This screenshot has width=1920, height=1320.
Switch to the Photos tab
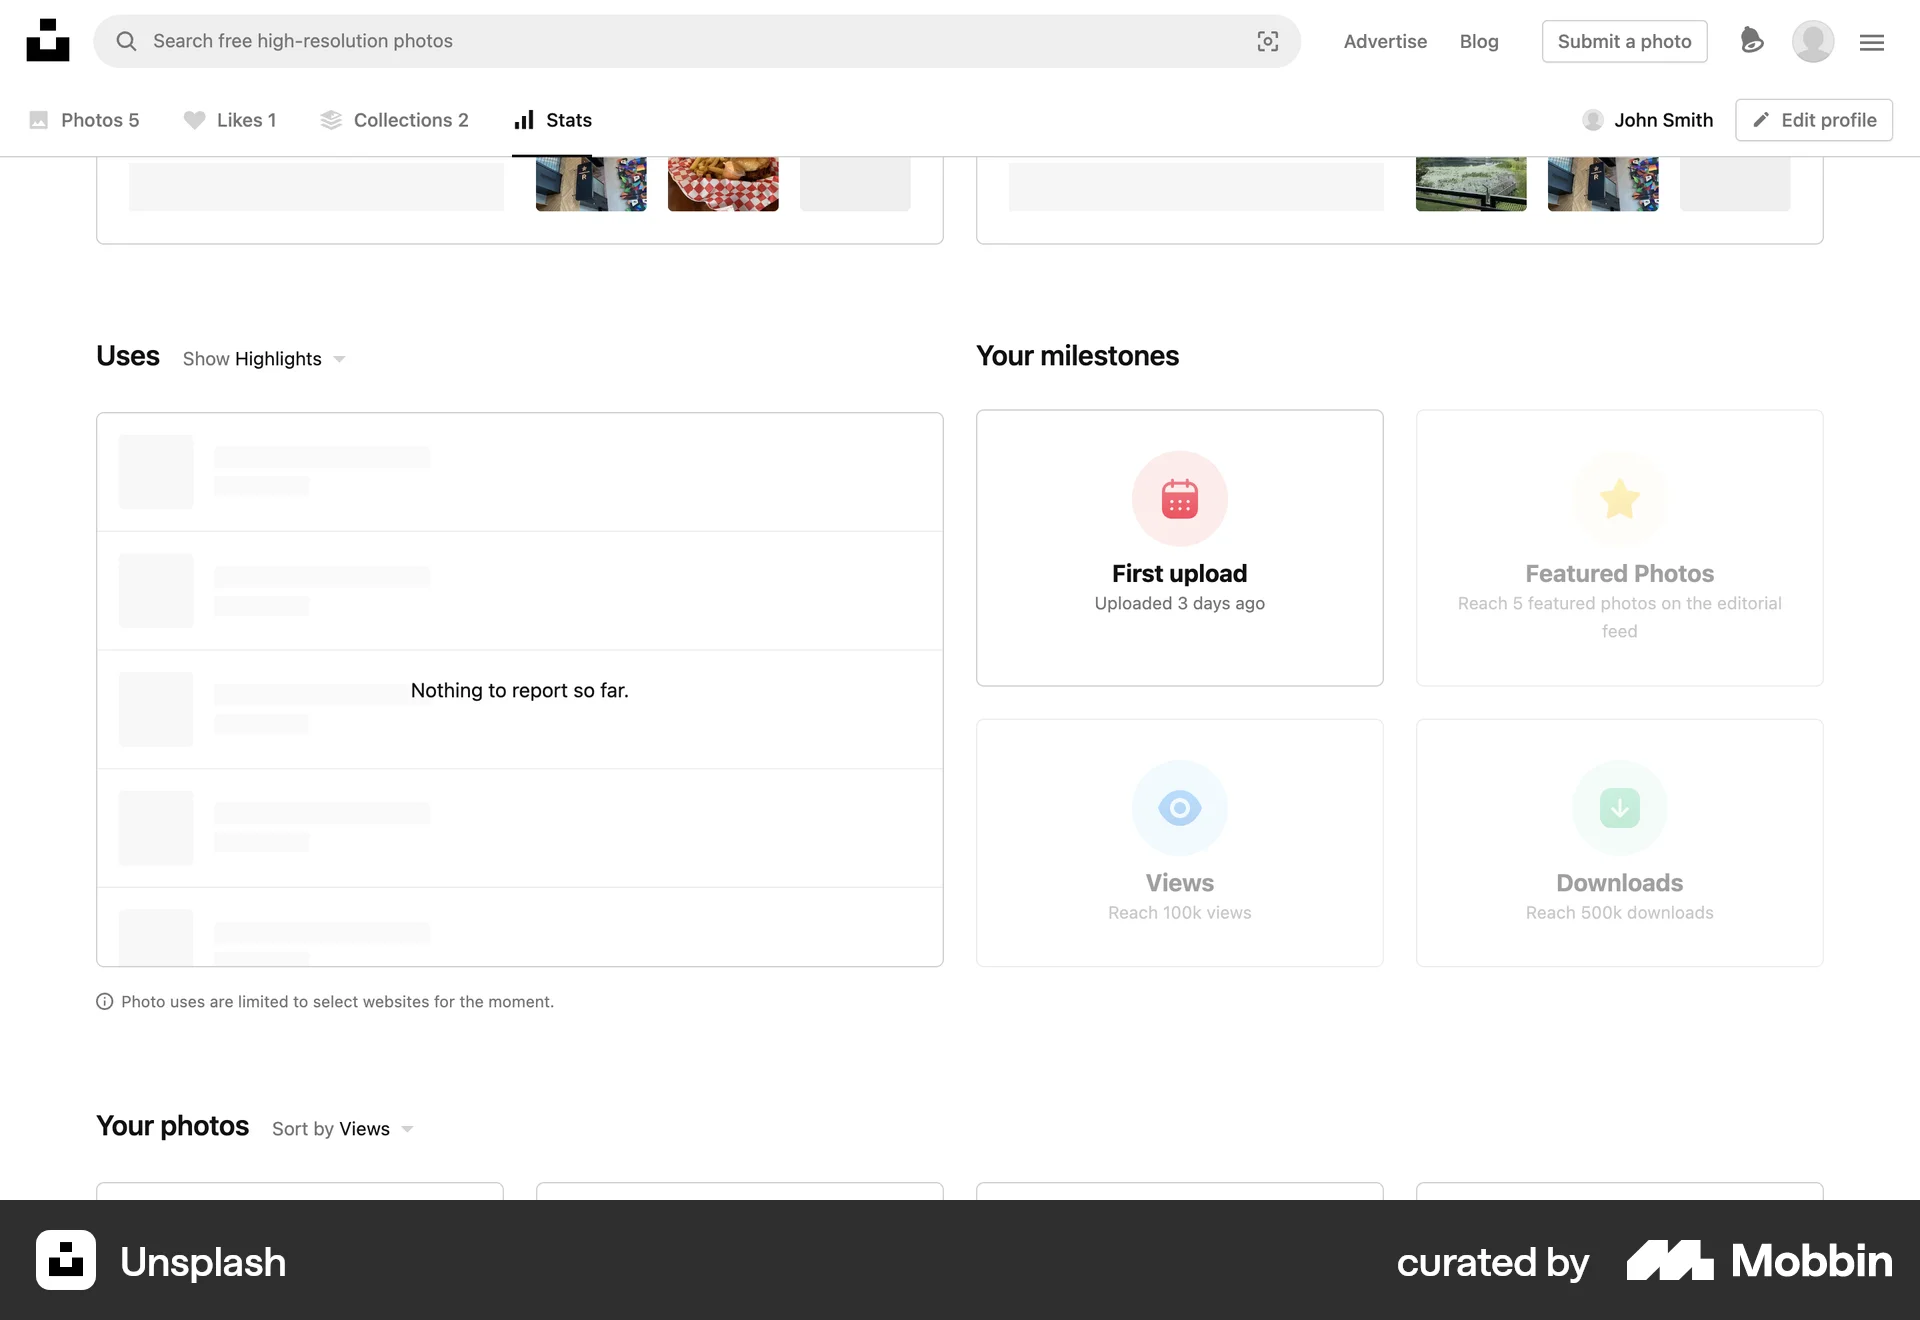tap(85, 120)
